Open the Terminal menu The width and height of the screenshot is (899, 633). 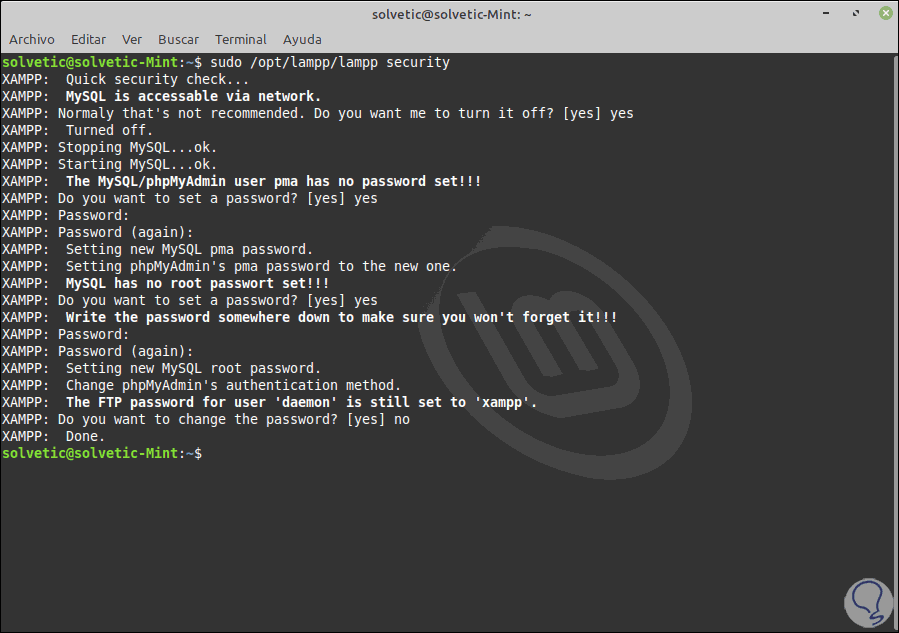point(241,40)
